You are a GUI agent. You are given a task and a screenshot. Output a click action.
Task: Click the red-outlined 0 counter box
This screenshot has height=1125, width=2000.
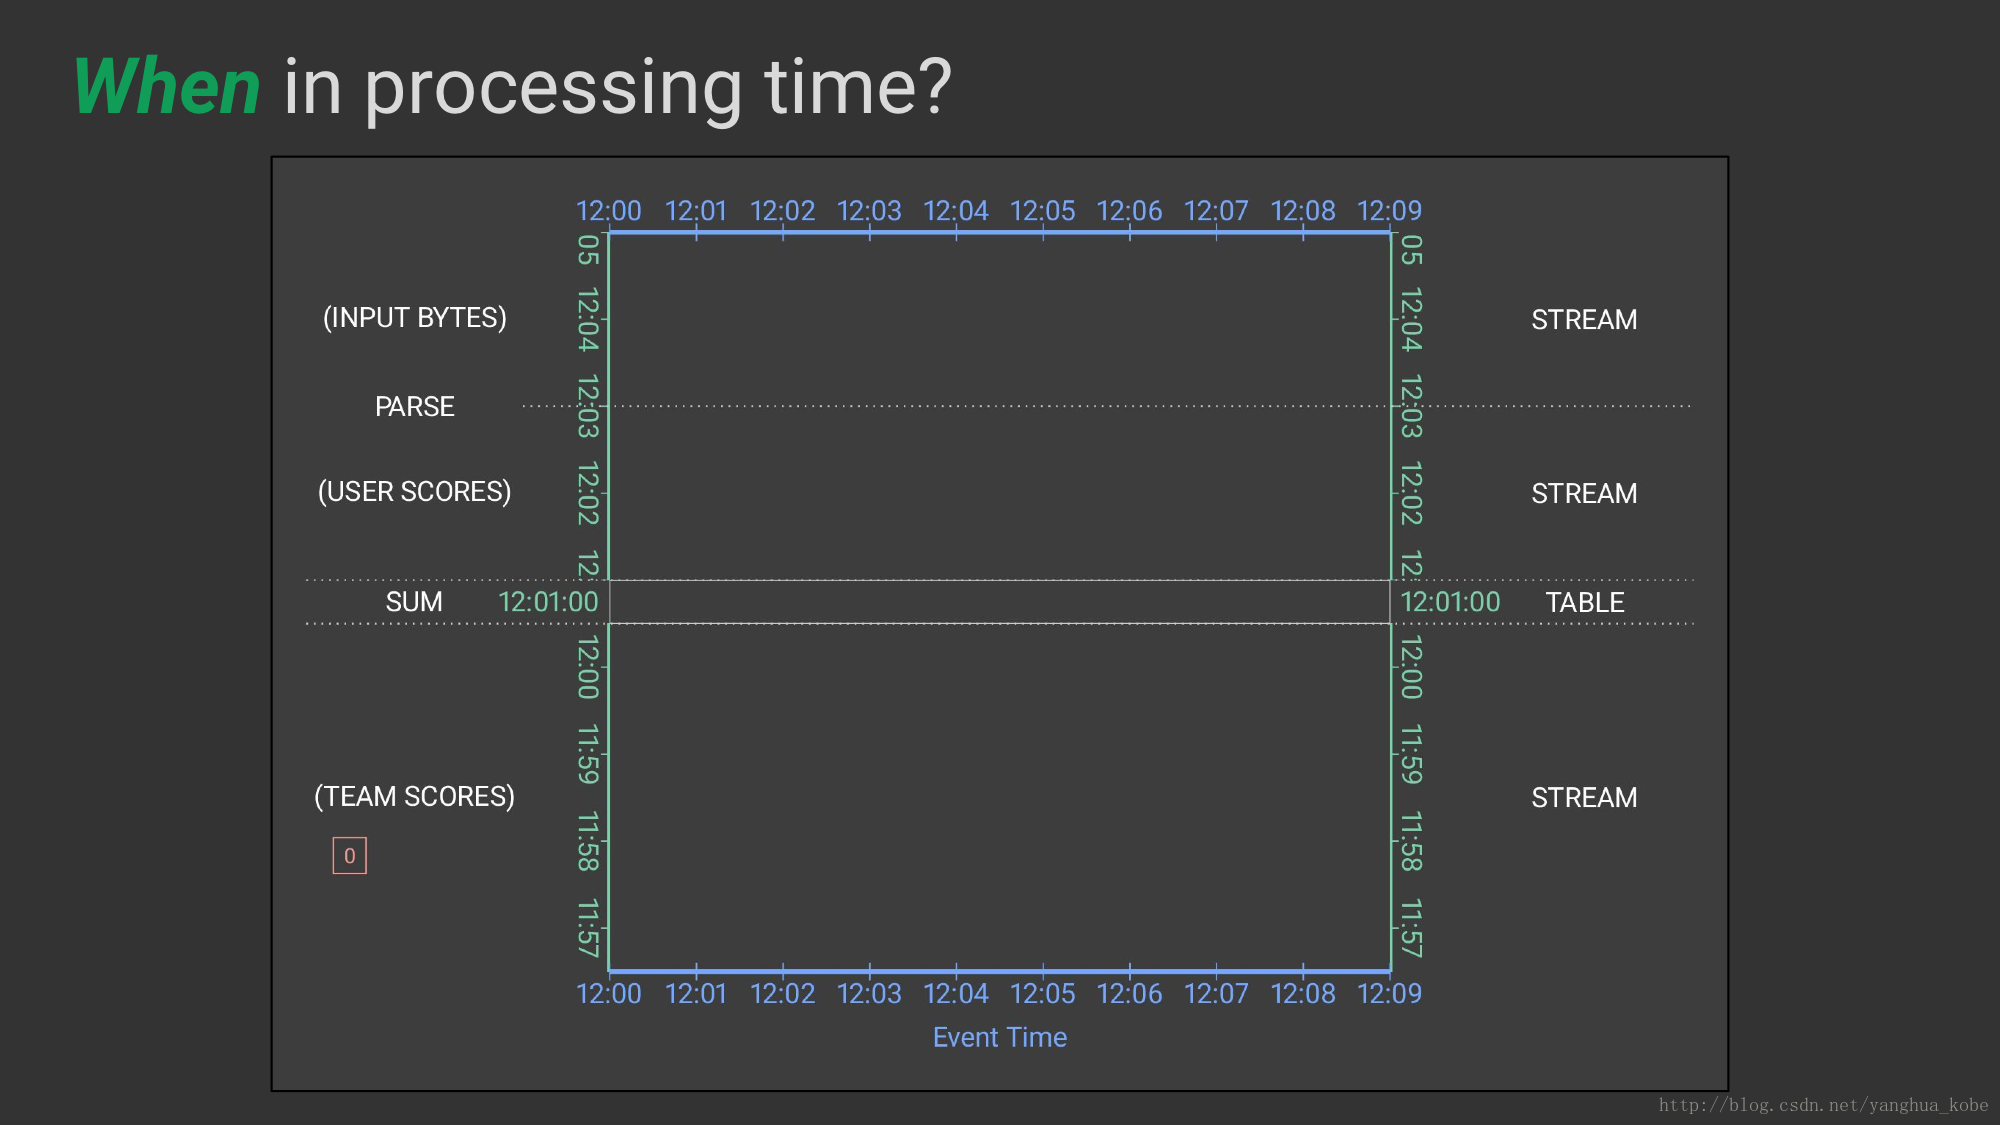pyautogui.click(x=349, y=856)
